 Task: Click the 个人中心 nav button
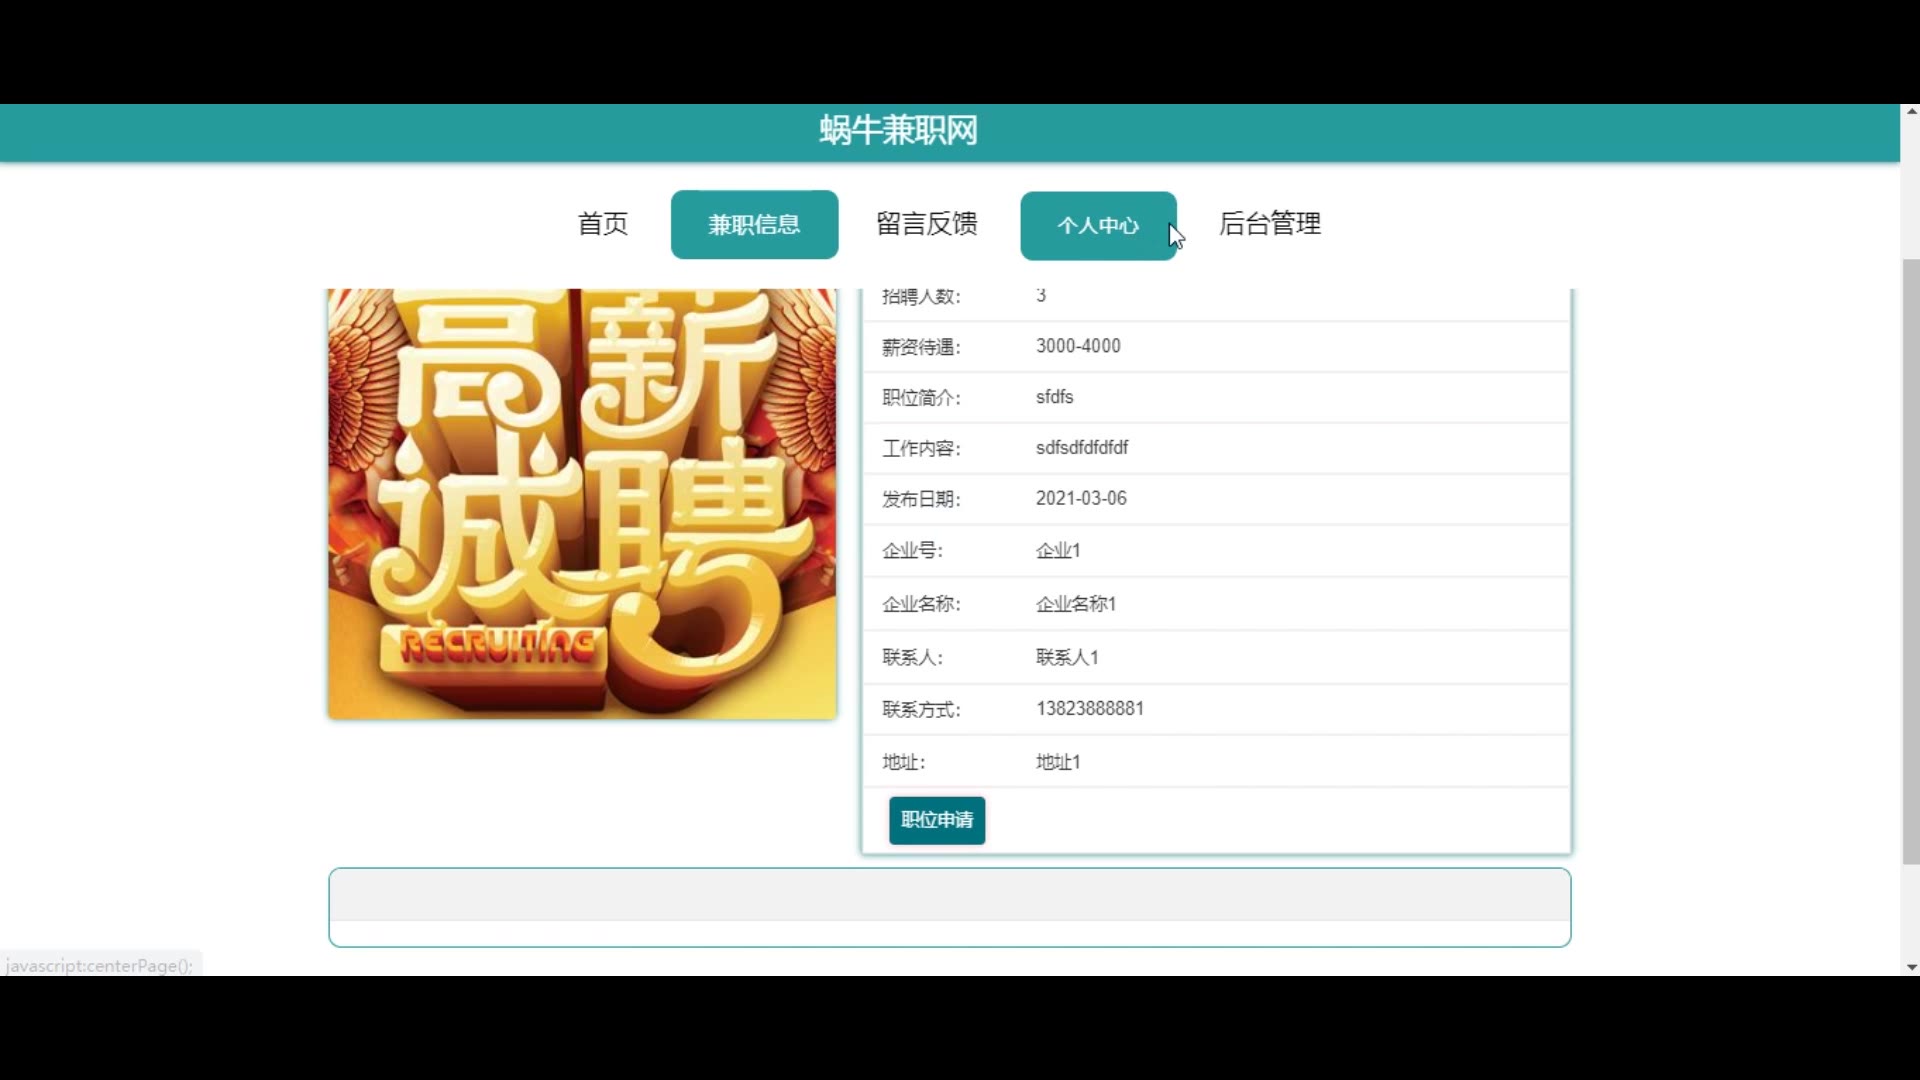click(x=1097, y=226)
